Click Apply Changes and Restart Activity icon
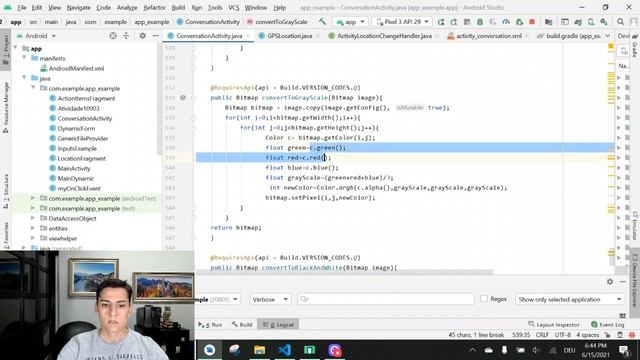 (x=454, y=22)
